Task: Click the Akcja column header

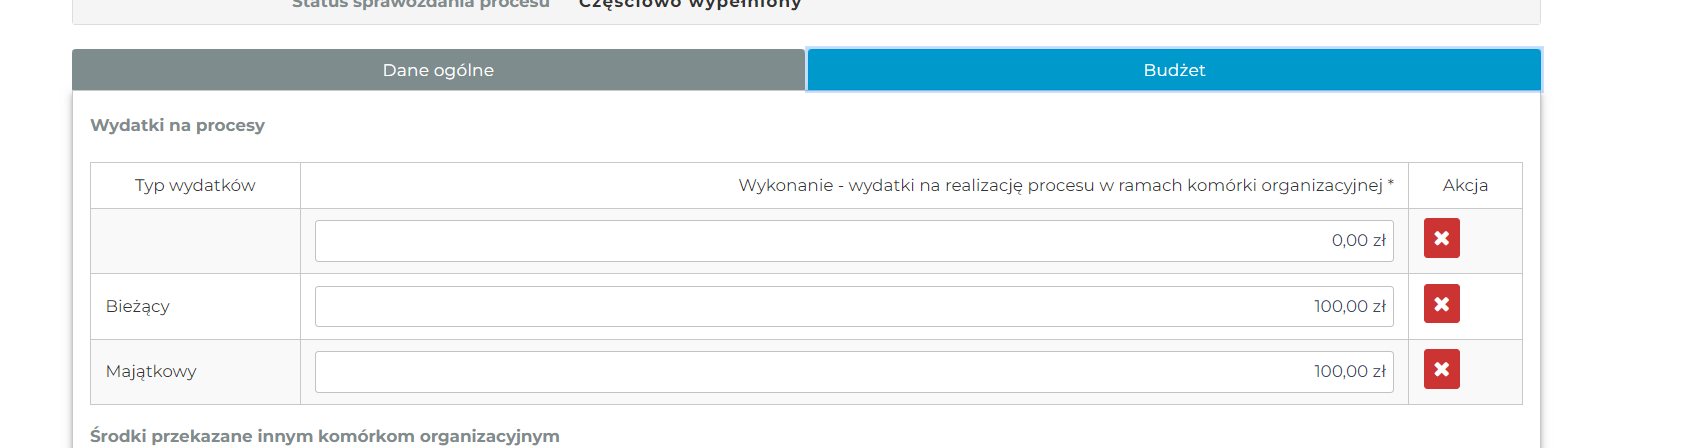Action: coord(1465,186)
